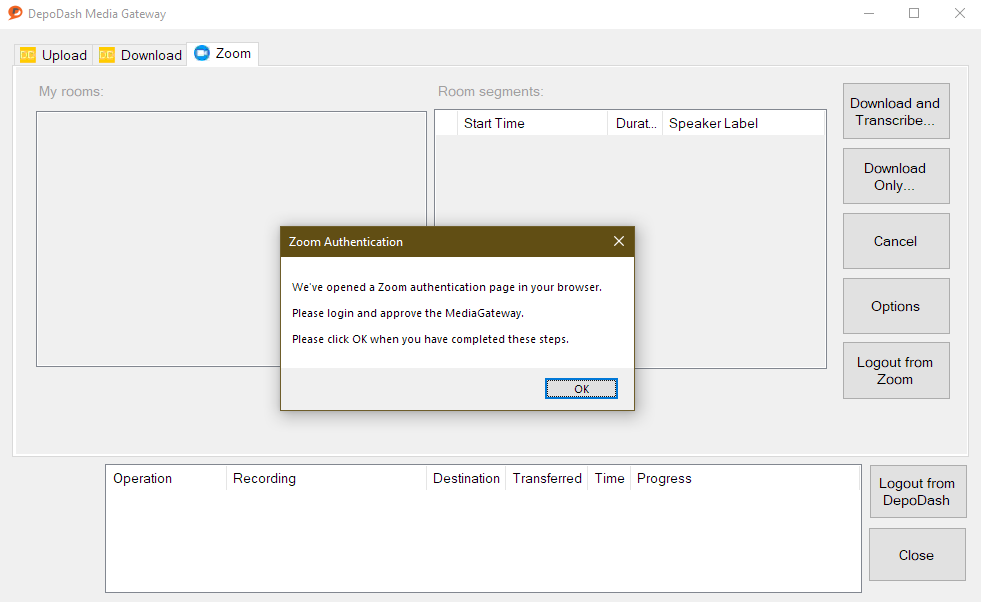Close the DepoDash Media Gateway window
The image size is (981, 602).
pos(960,13)
